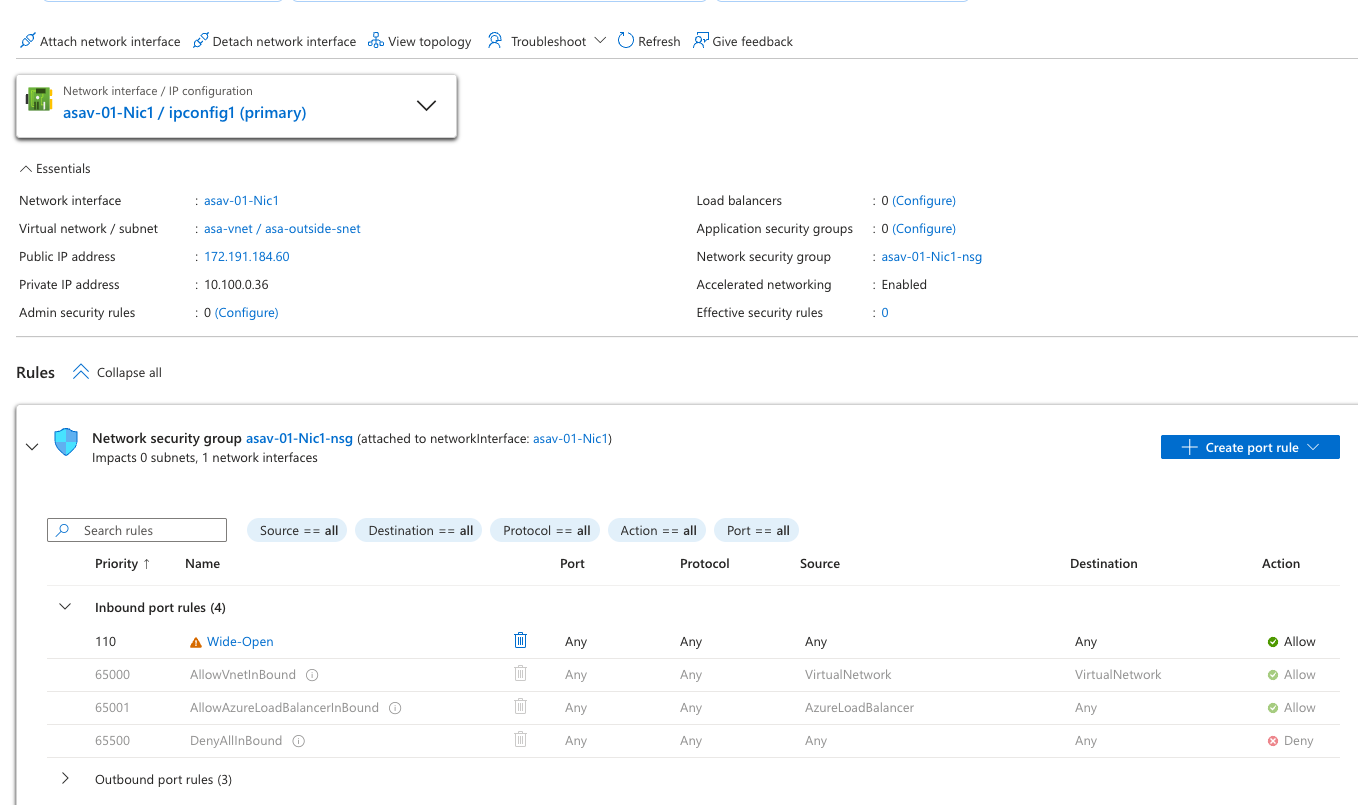Viewport: 1358px width, 805px height.
Task: Click info icon next to DenyAllInBound
Action: pyautogui.click(x=299, y=741)
